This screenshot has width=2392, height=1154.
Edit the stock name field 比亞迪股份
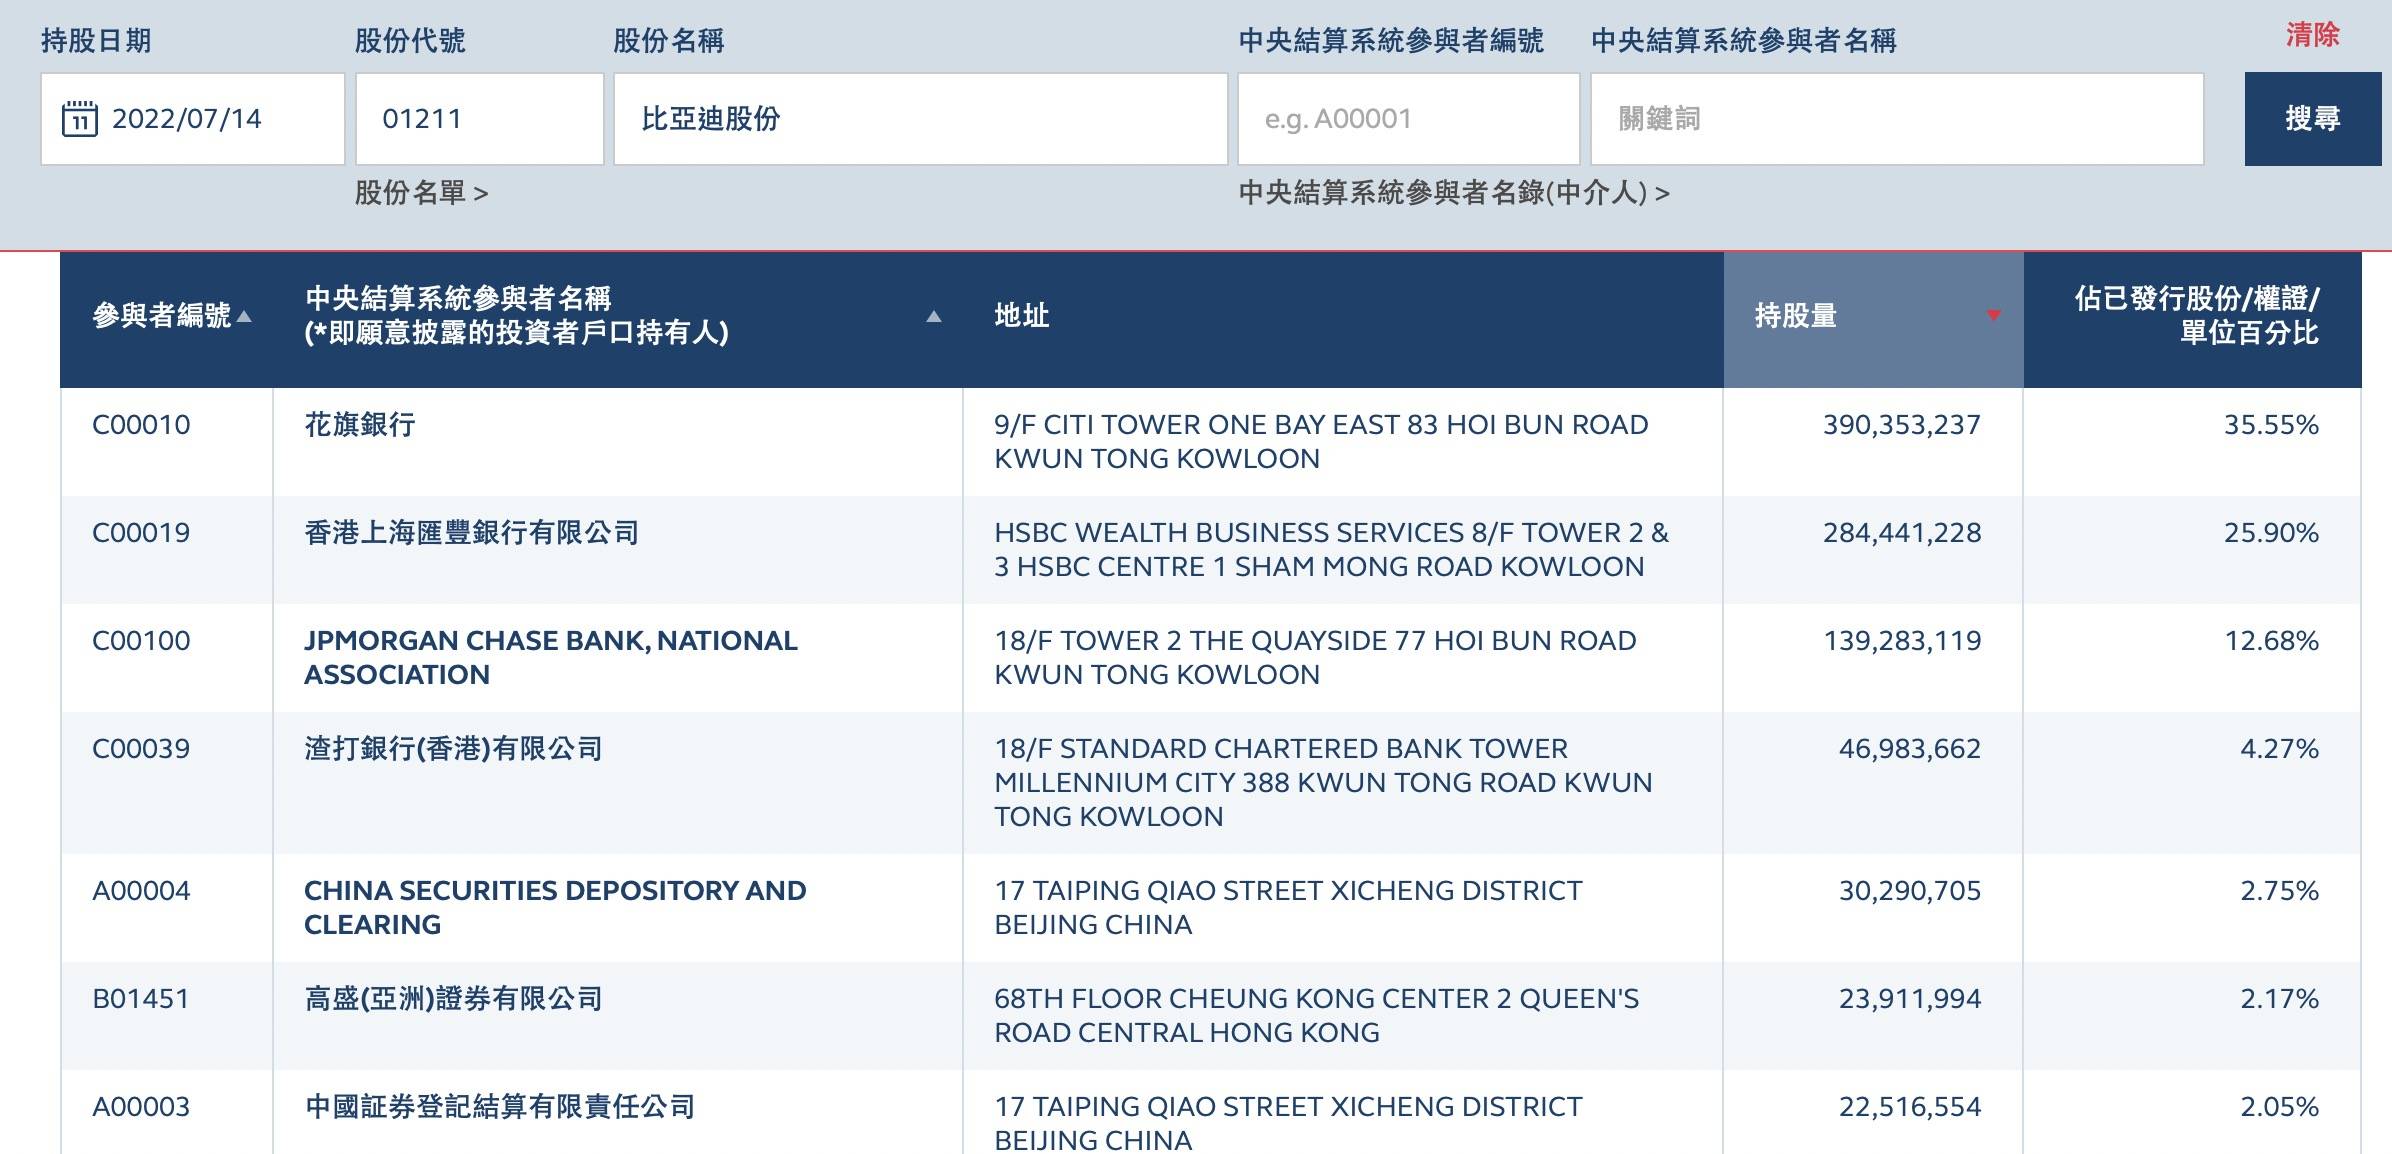point(920,118)
